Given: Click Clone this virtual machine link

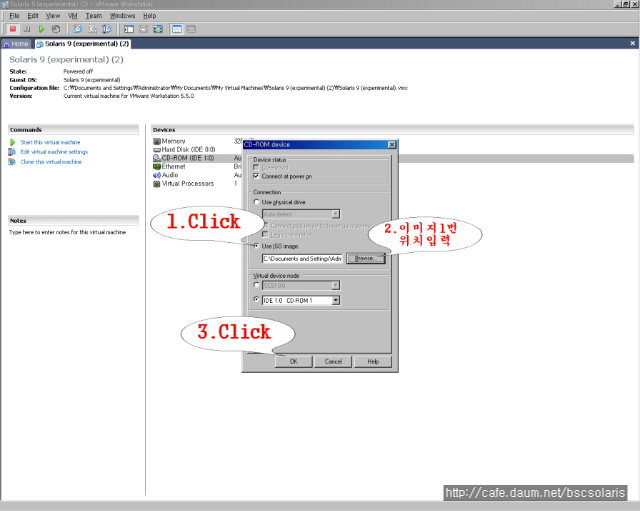Looking at the screenshot, I should click(51, 162).
